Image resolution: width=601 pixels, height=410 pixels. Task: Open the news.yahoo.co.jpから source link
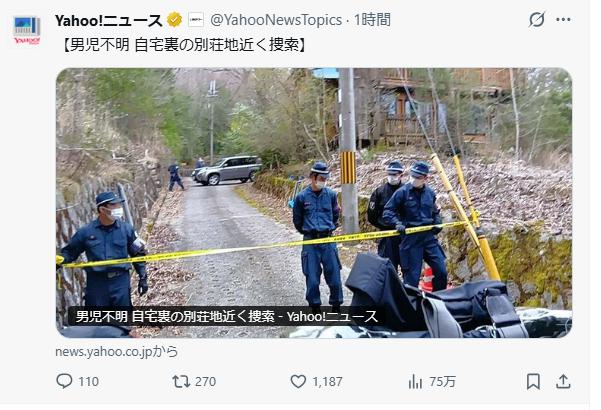[117, 352]
